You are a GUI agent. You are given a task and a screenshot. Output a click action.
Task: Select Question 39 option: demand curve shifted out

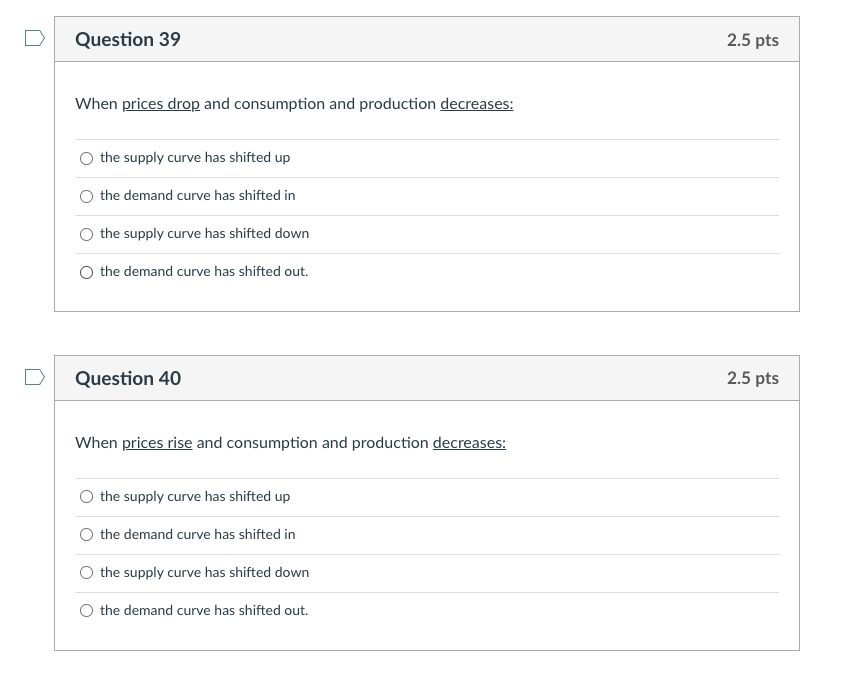[86, 272]
